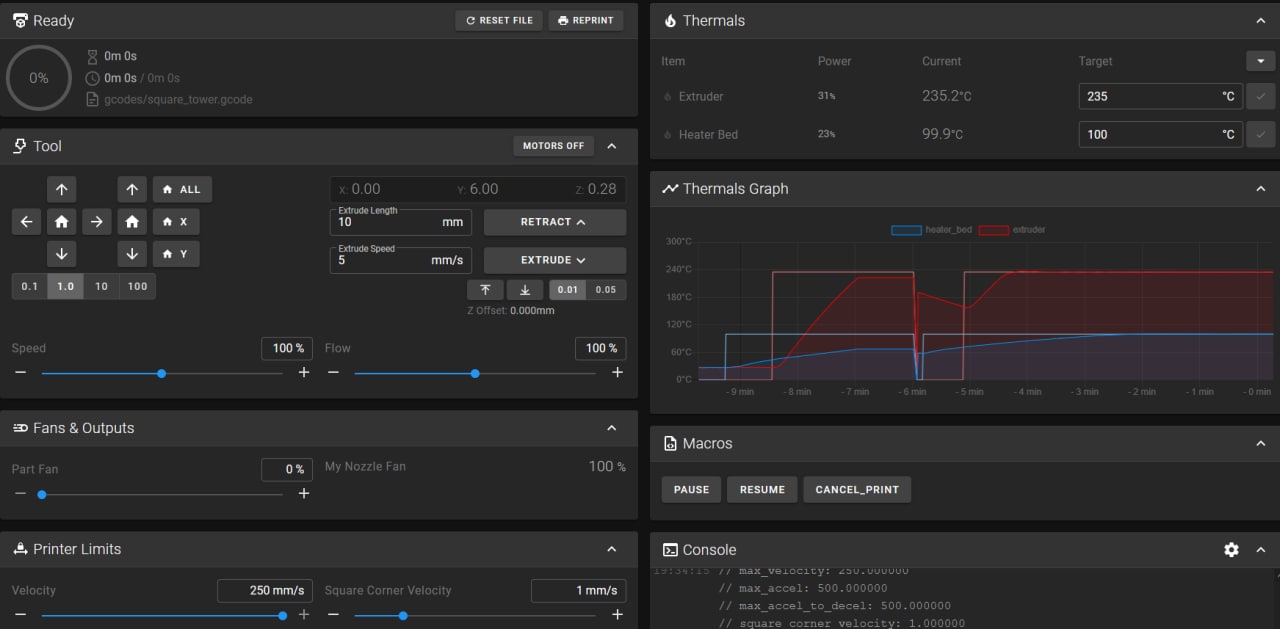Edit the Extrude Length field
This screenshot has width=1280, height=629.
click(401, 222)
